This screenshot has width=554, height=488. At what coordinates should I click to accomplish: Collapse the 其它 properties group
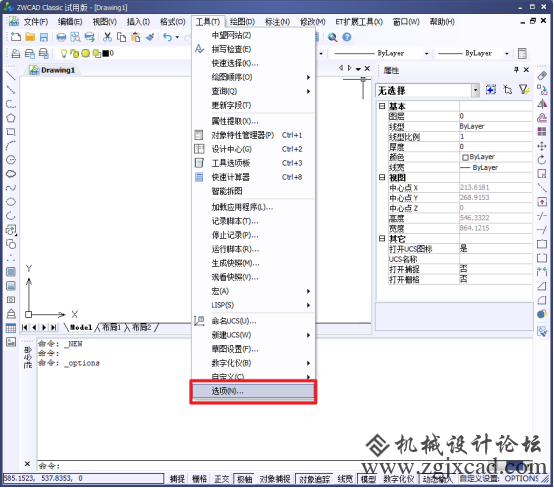382,239
